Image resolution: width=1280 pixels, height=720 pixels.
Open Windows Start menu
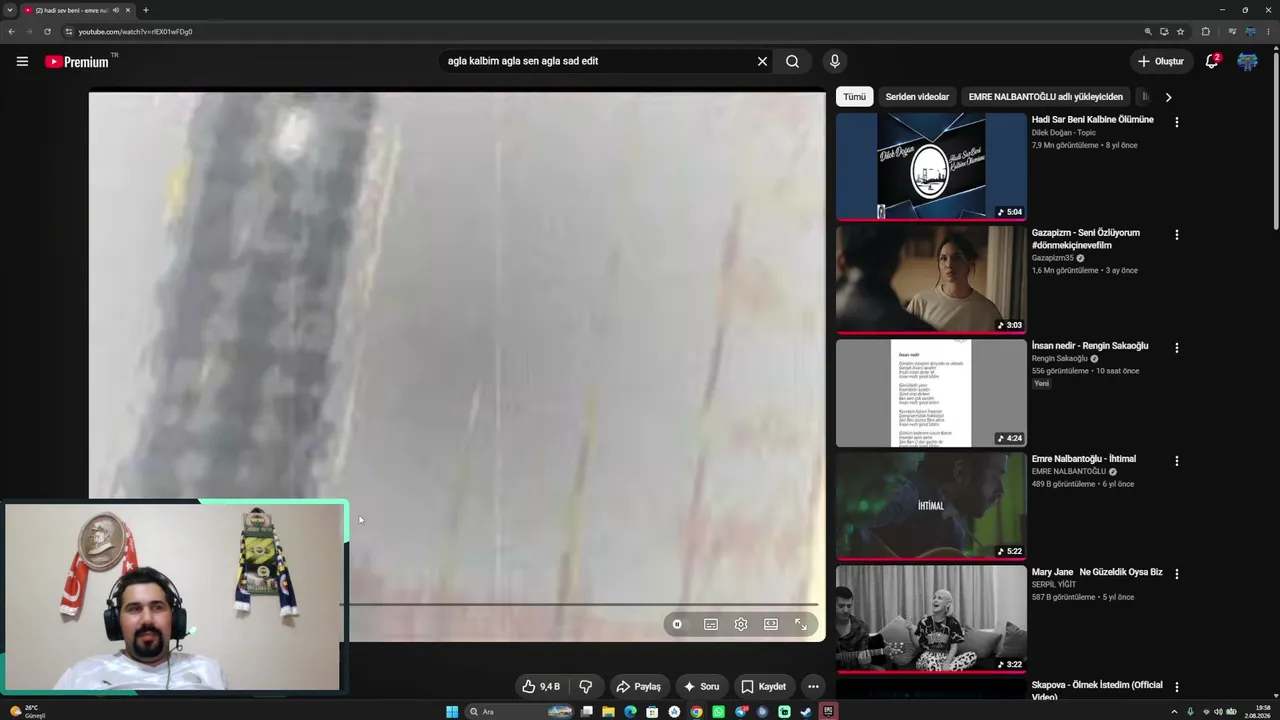pyautogui.click(x=452, y=712)
